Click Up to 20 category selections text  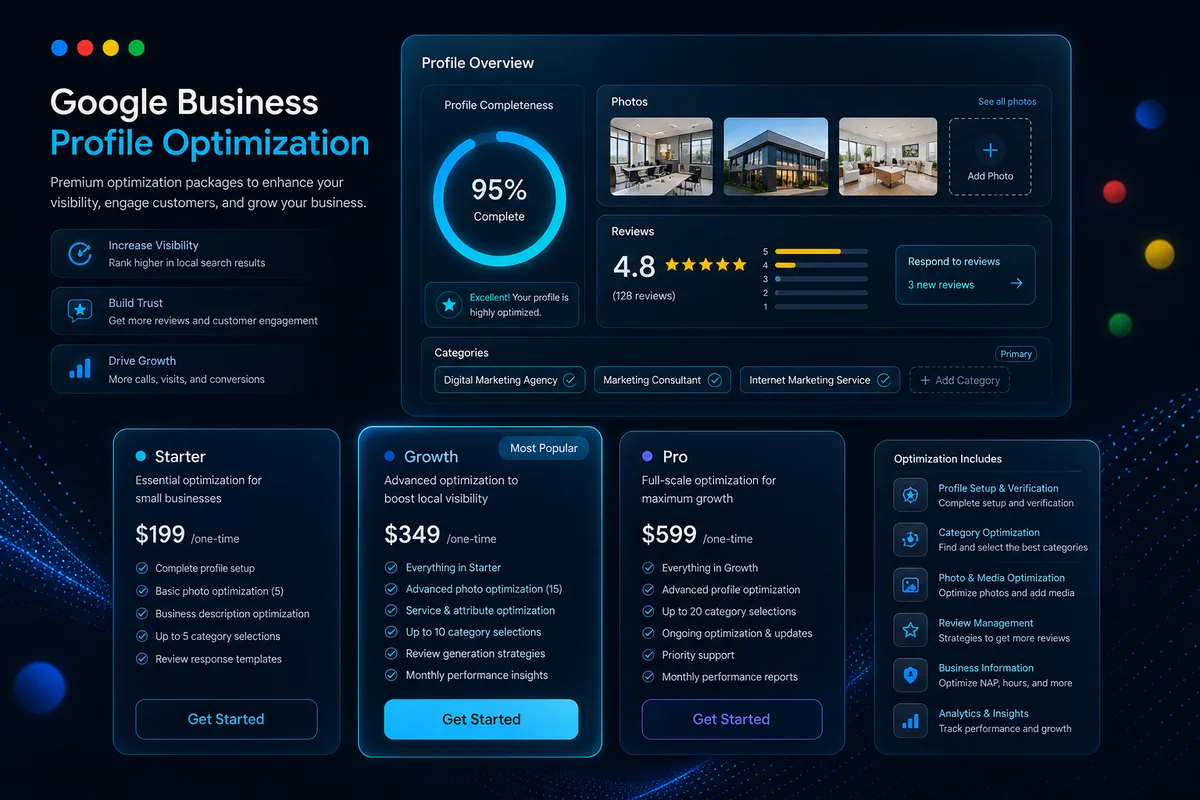[729, 611]
